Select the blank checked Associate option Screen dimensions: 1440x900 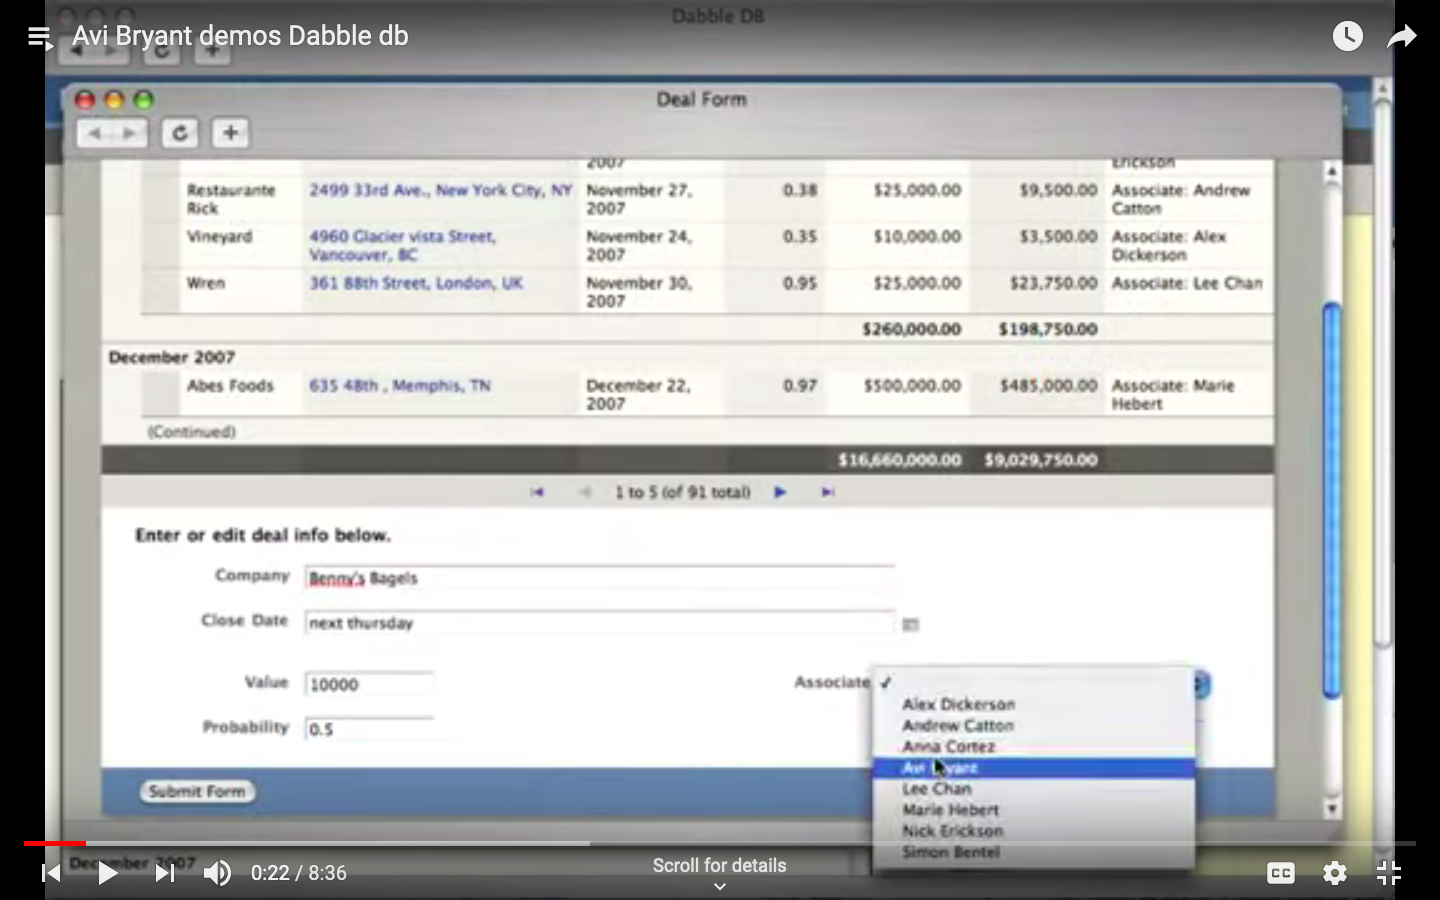[x=1033, y=683]
